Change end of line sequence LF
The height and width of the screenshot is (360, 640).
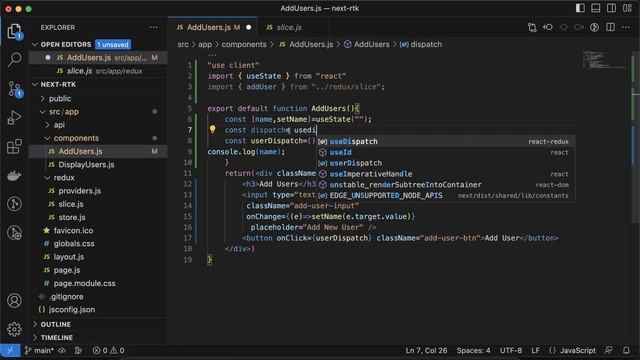[536, 350]
